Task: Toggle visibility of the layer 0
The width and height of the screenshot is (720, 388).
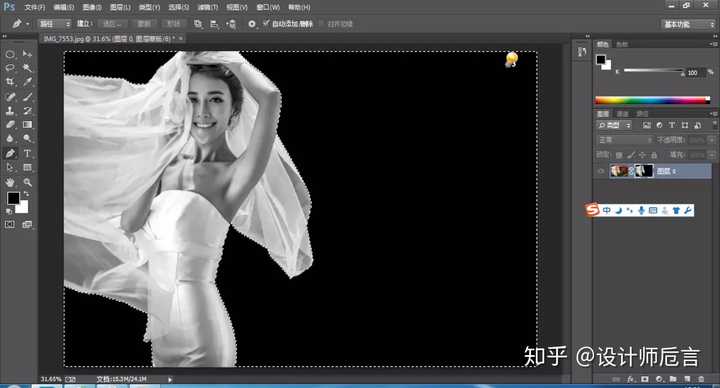Action: (601, 171)
